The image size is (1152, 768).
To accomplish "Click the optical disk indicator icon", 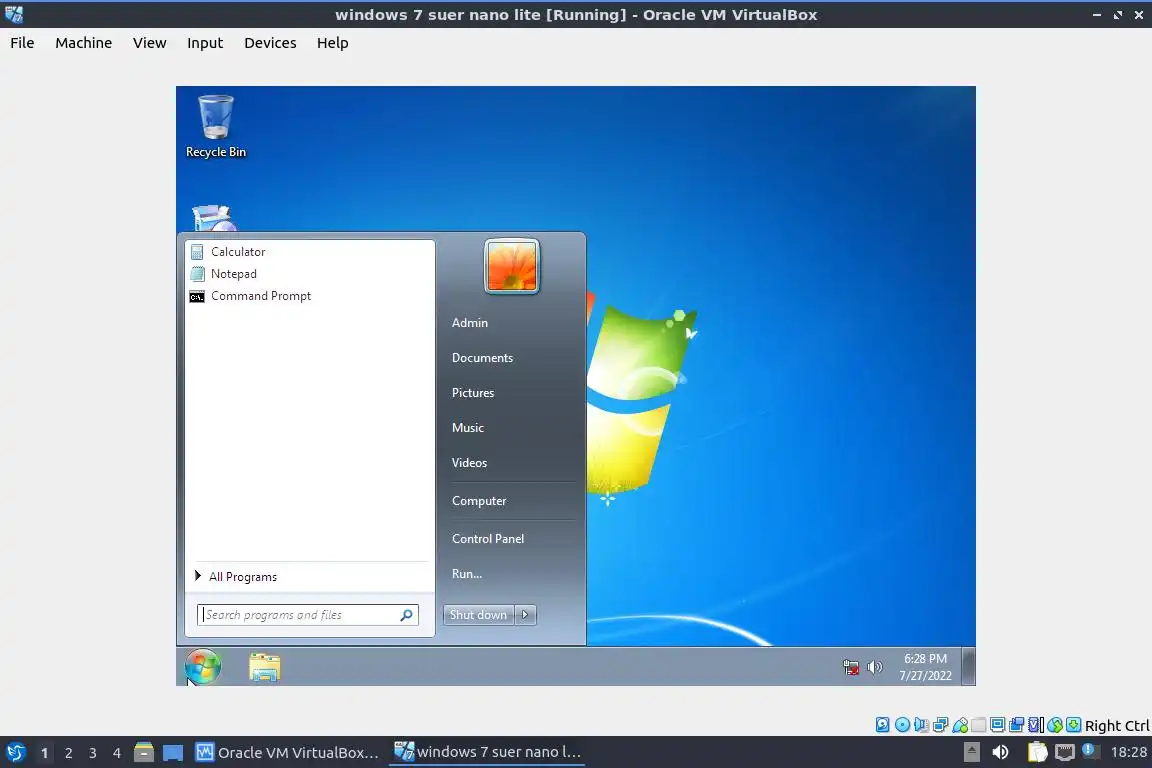I will 902,725.
